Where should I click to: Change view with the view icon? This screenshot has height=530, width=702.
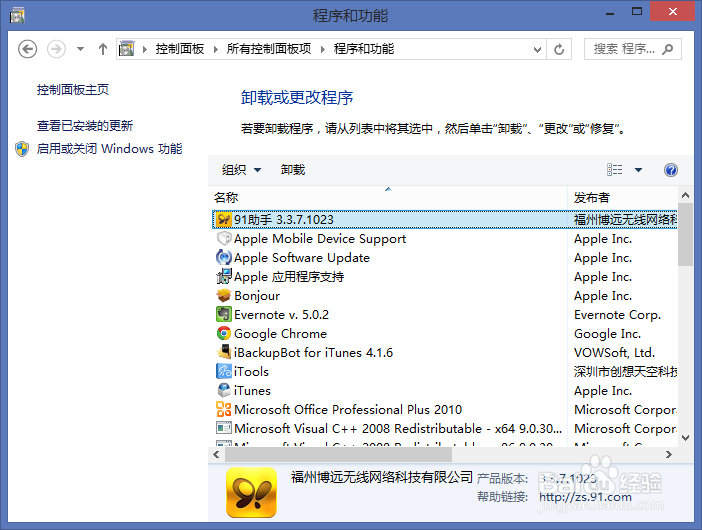coord(615,170)
